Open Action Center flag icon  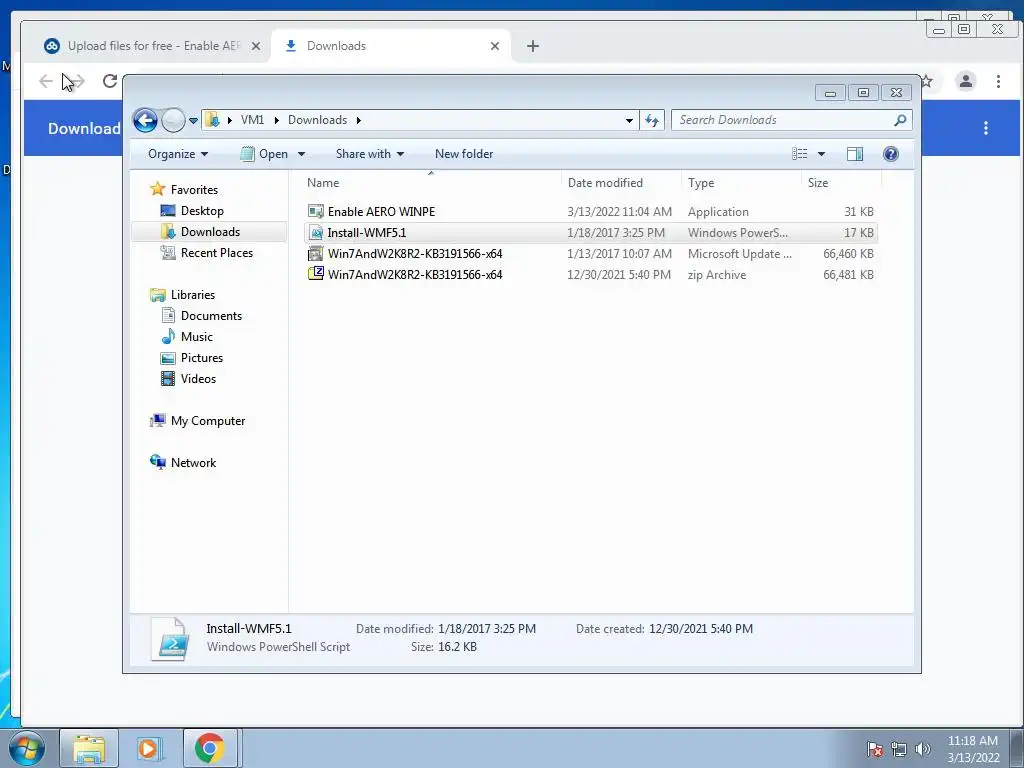875,750
